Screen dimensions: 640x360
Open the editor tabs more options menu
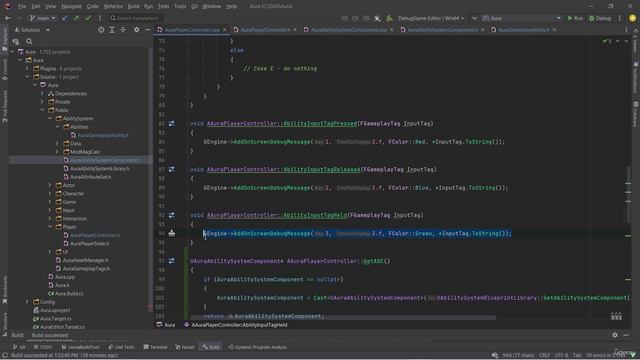tap(626, 30)
